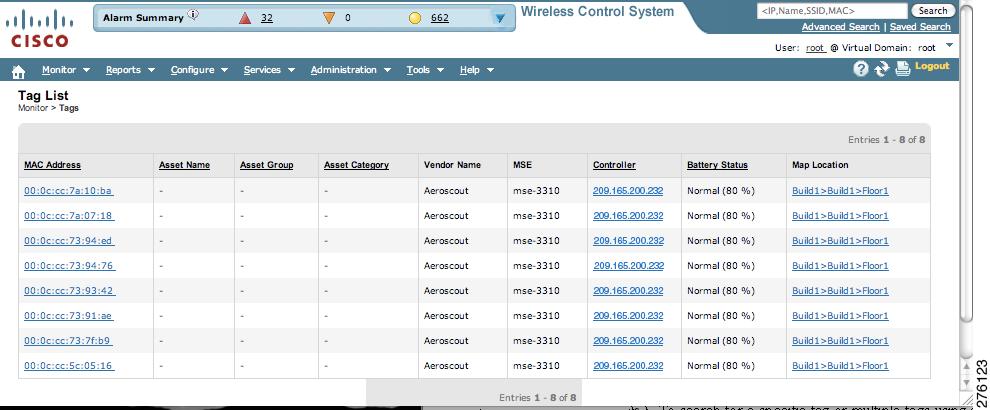The width and height of the screenshot is (990, 410).
Task: Click the Vendor Name column header
Action: click(x=452, y=165)
